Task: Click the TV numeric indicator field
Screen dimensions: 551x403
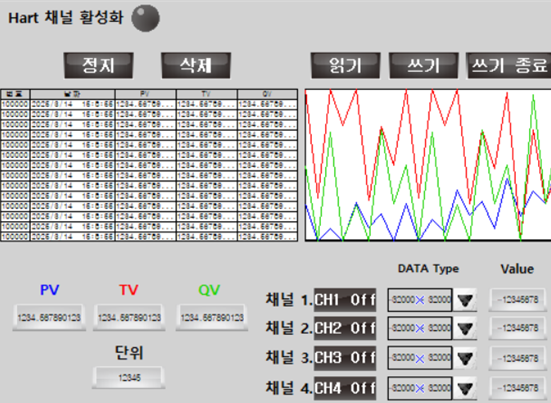Action: 129,318
